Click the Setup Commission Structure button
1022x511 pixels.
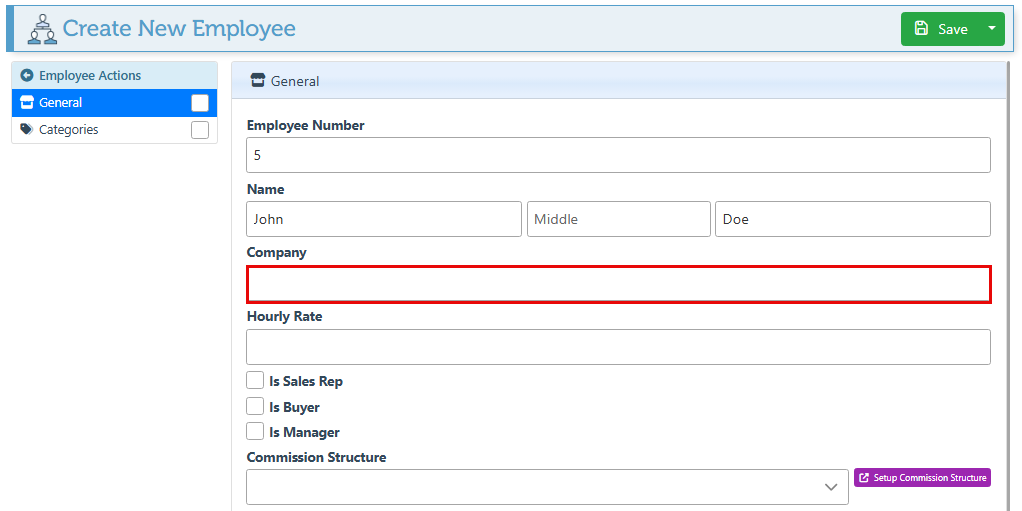tap(922, 478)
